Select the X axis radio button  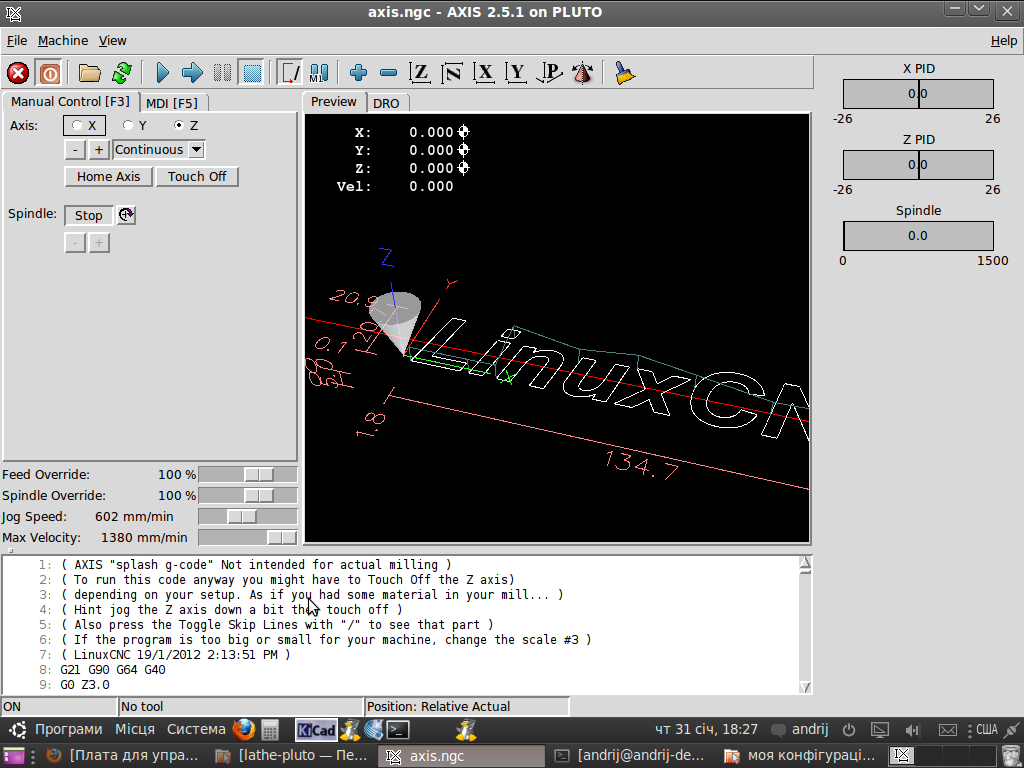click(x=78, y=126)
